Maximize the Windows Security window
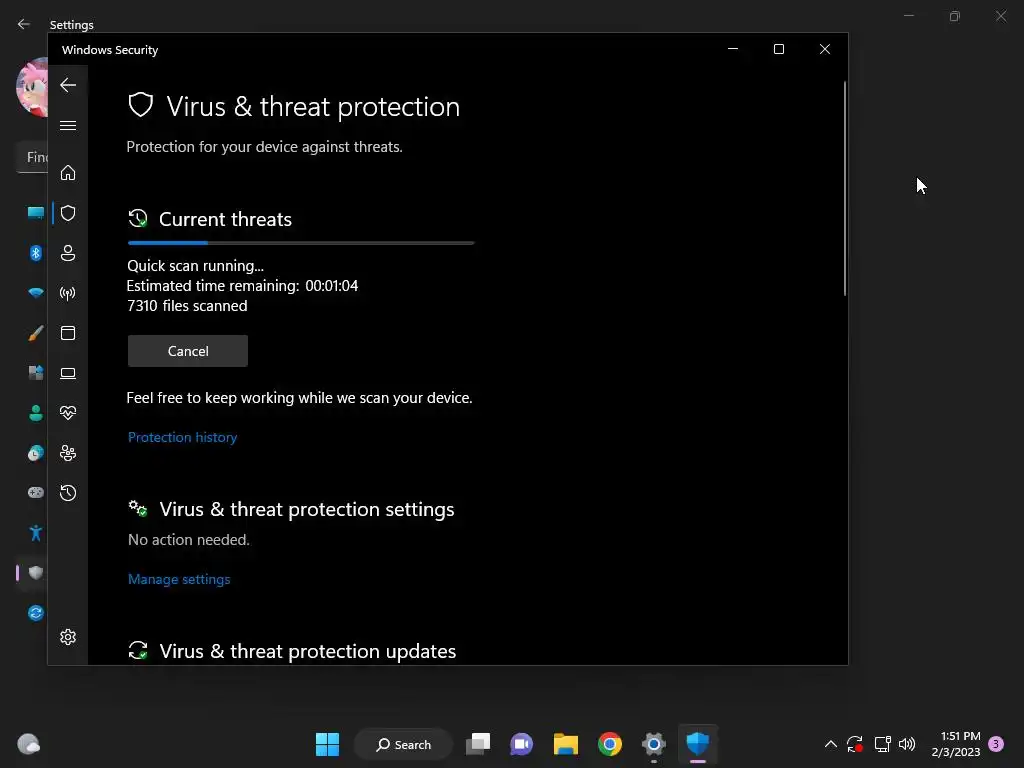 tap(778, 49)
